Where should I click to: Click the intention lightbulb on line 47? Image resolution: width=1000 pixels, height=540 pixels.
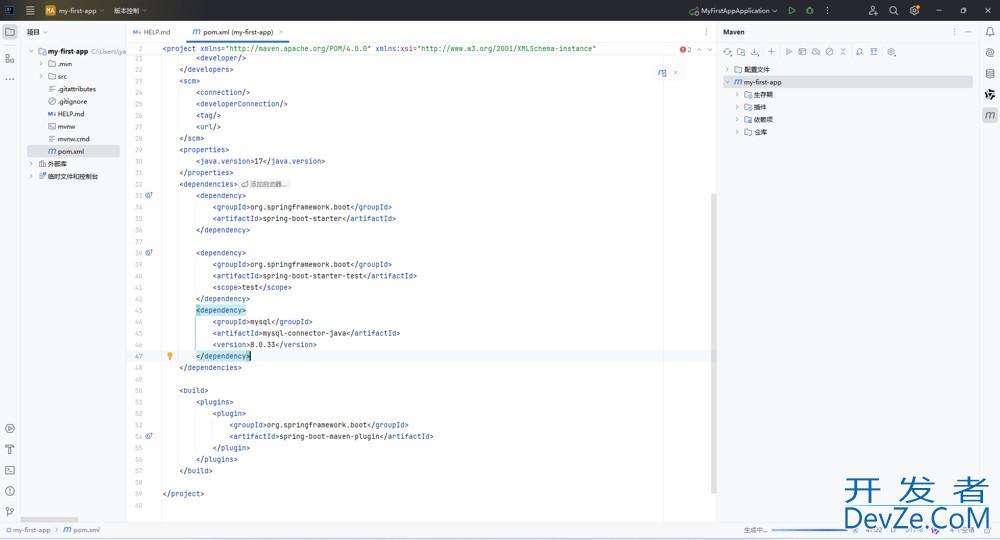point(170,356)
